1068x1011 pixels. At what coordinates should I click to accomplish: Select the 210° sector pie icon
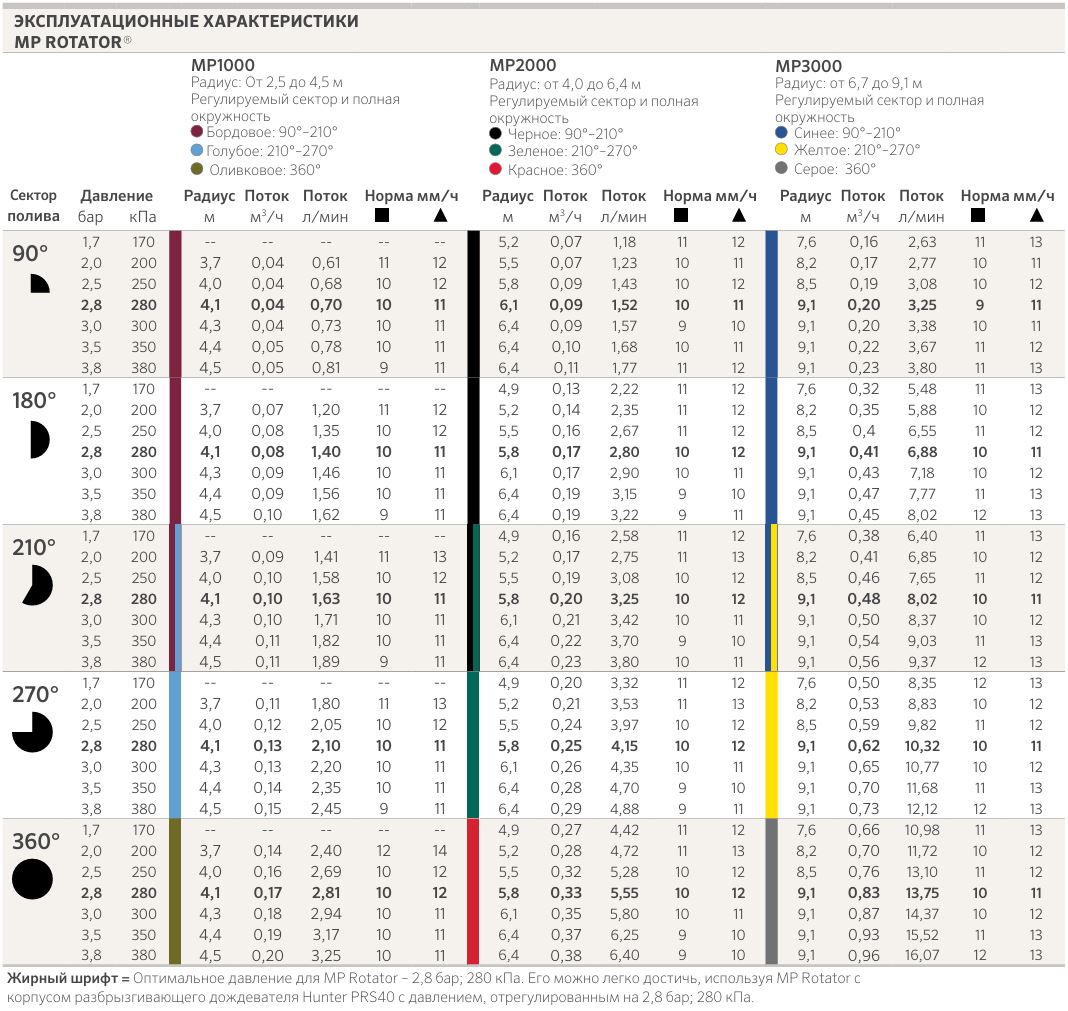(x=37, y=585)
